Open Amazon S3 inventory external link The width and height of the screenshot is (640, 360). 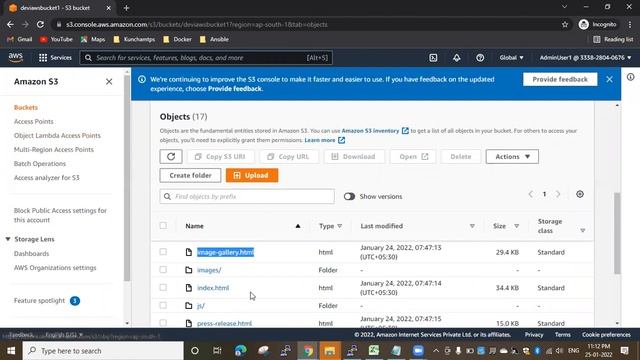(375, 131)
